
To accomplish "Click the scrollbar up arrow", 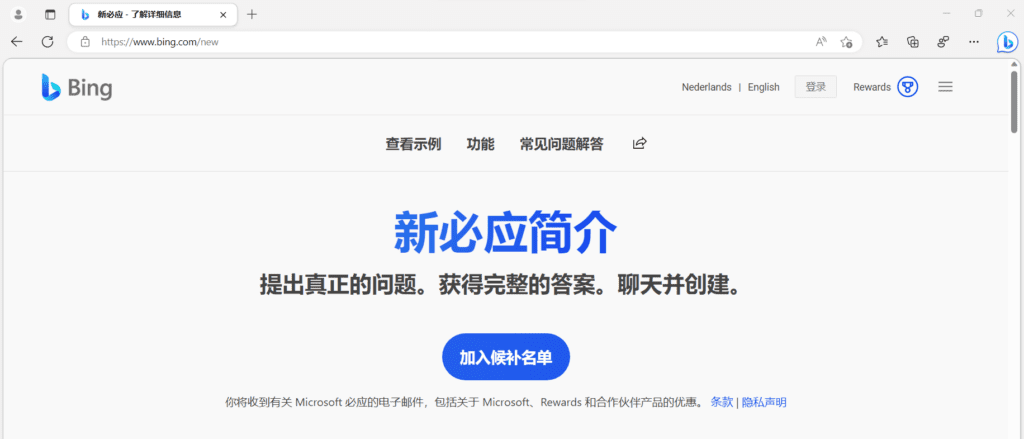I will click(x=1014, y=64).
